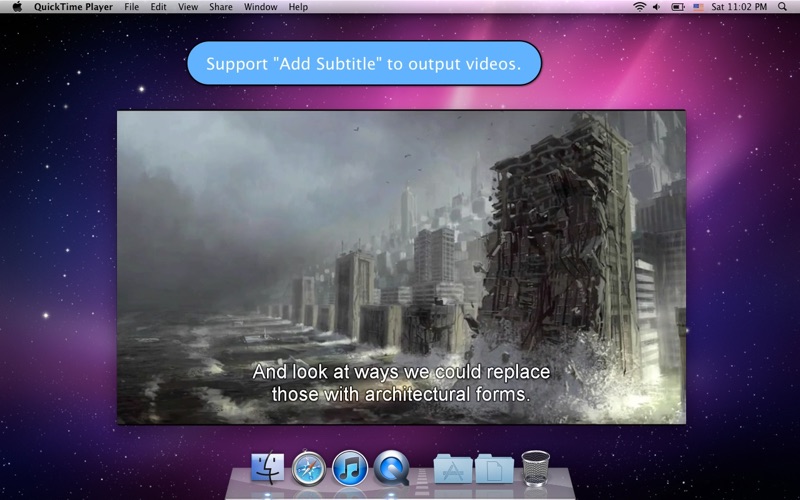Click the battery status icon
800x500 pixels.
click(x=678, y=7)
